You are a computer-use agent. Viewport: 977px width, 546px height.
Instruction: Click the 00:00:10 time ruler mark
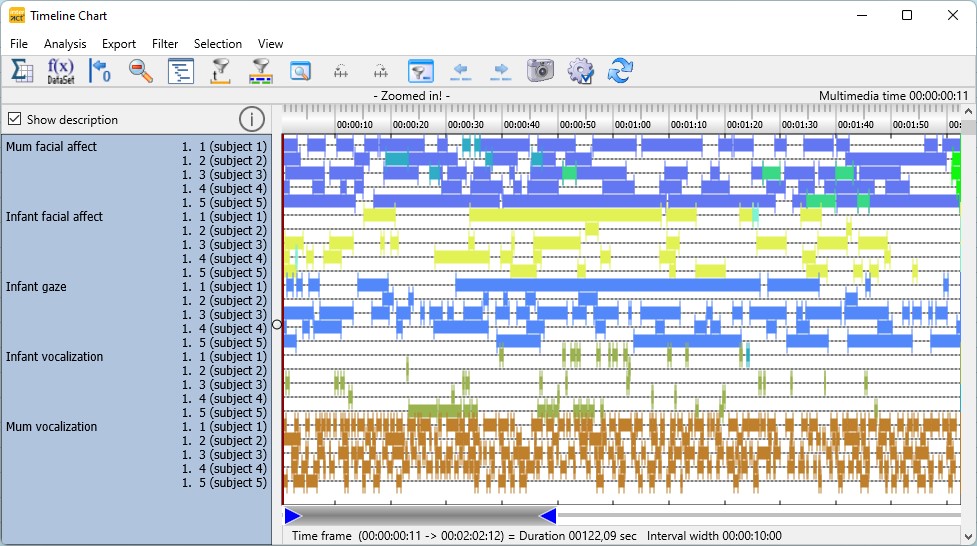tap(355, 124)
